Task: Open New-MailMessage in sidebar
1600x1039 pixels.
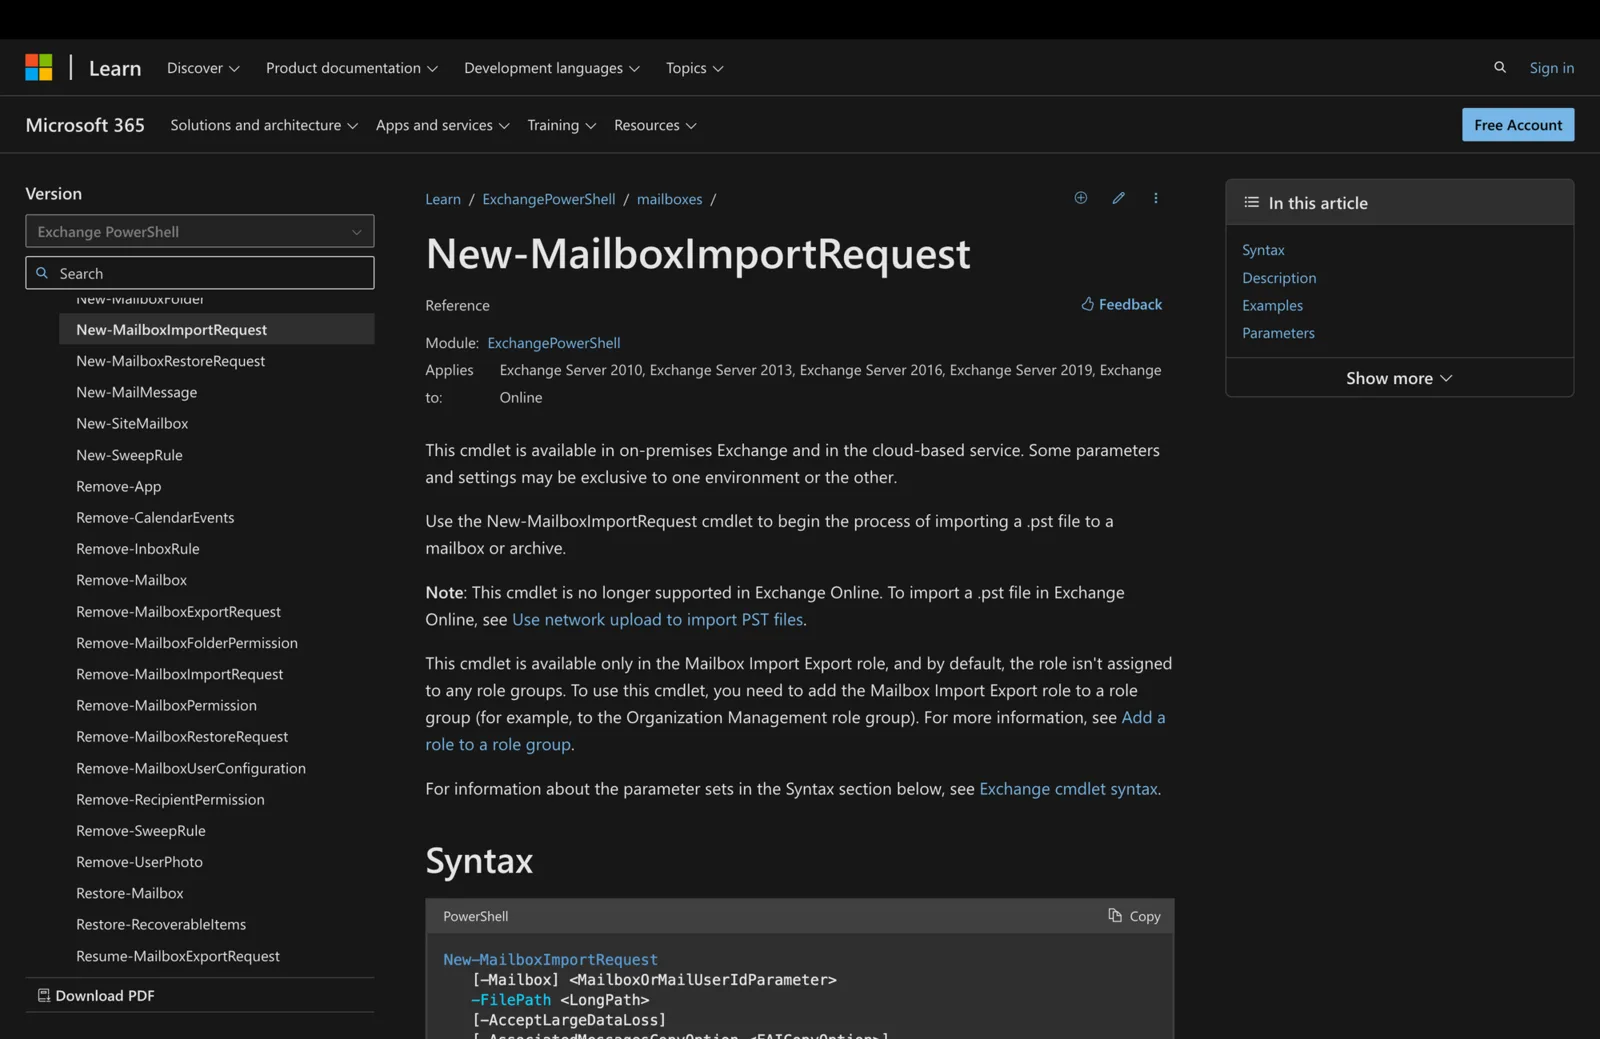Action: coord(136,392)
